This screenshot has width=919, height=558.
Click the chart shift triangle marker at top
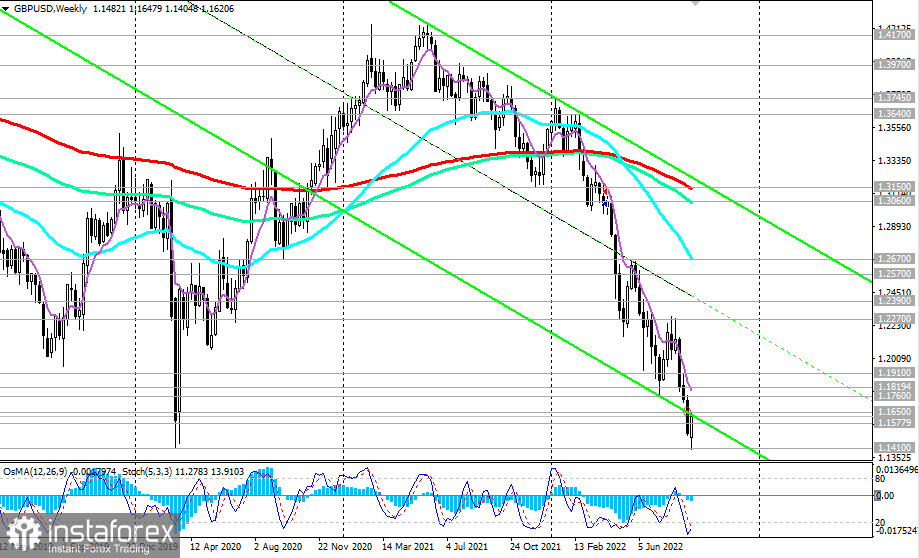(695, 2)
